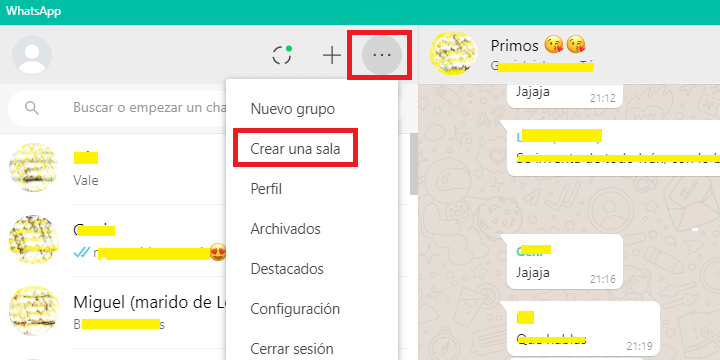This screenshot has height=360, width=720.
Task: Start a new chat with the plus icon
Action: [332, 55]
